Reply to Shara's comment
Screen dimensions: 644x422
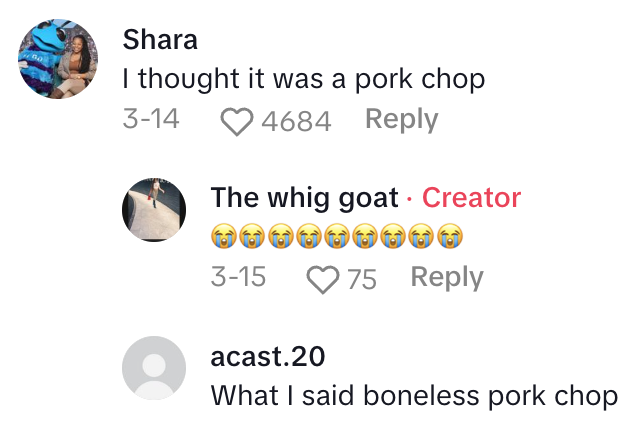(x=402, y=119)
